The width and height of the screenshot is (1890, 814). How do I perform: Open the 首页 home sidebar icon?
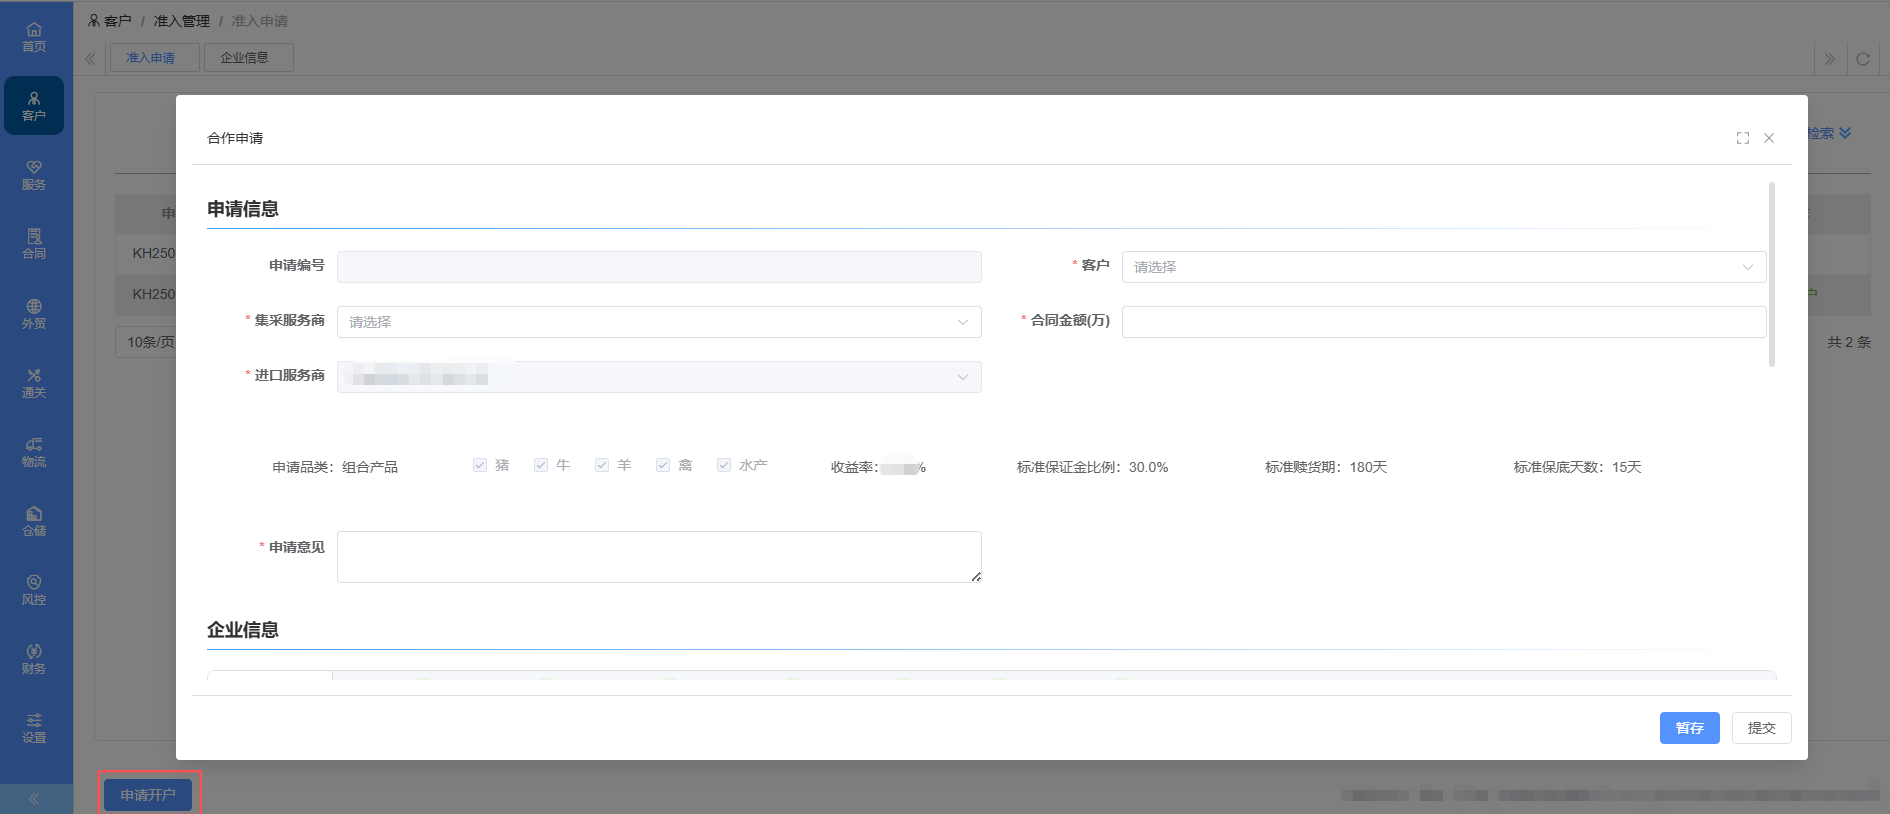tap(34, 37)
